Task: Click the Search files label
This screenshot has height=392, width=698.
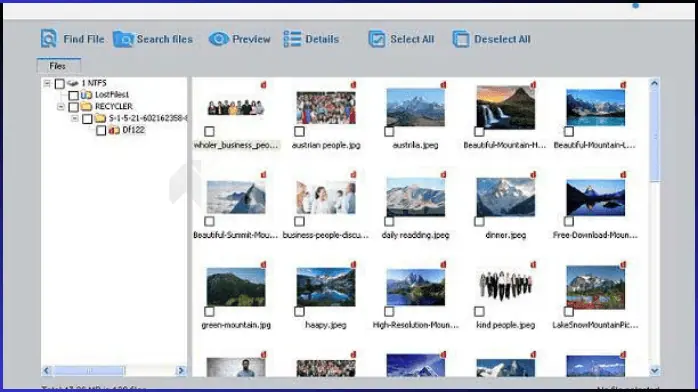Action: tap(165, 39)
